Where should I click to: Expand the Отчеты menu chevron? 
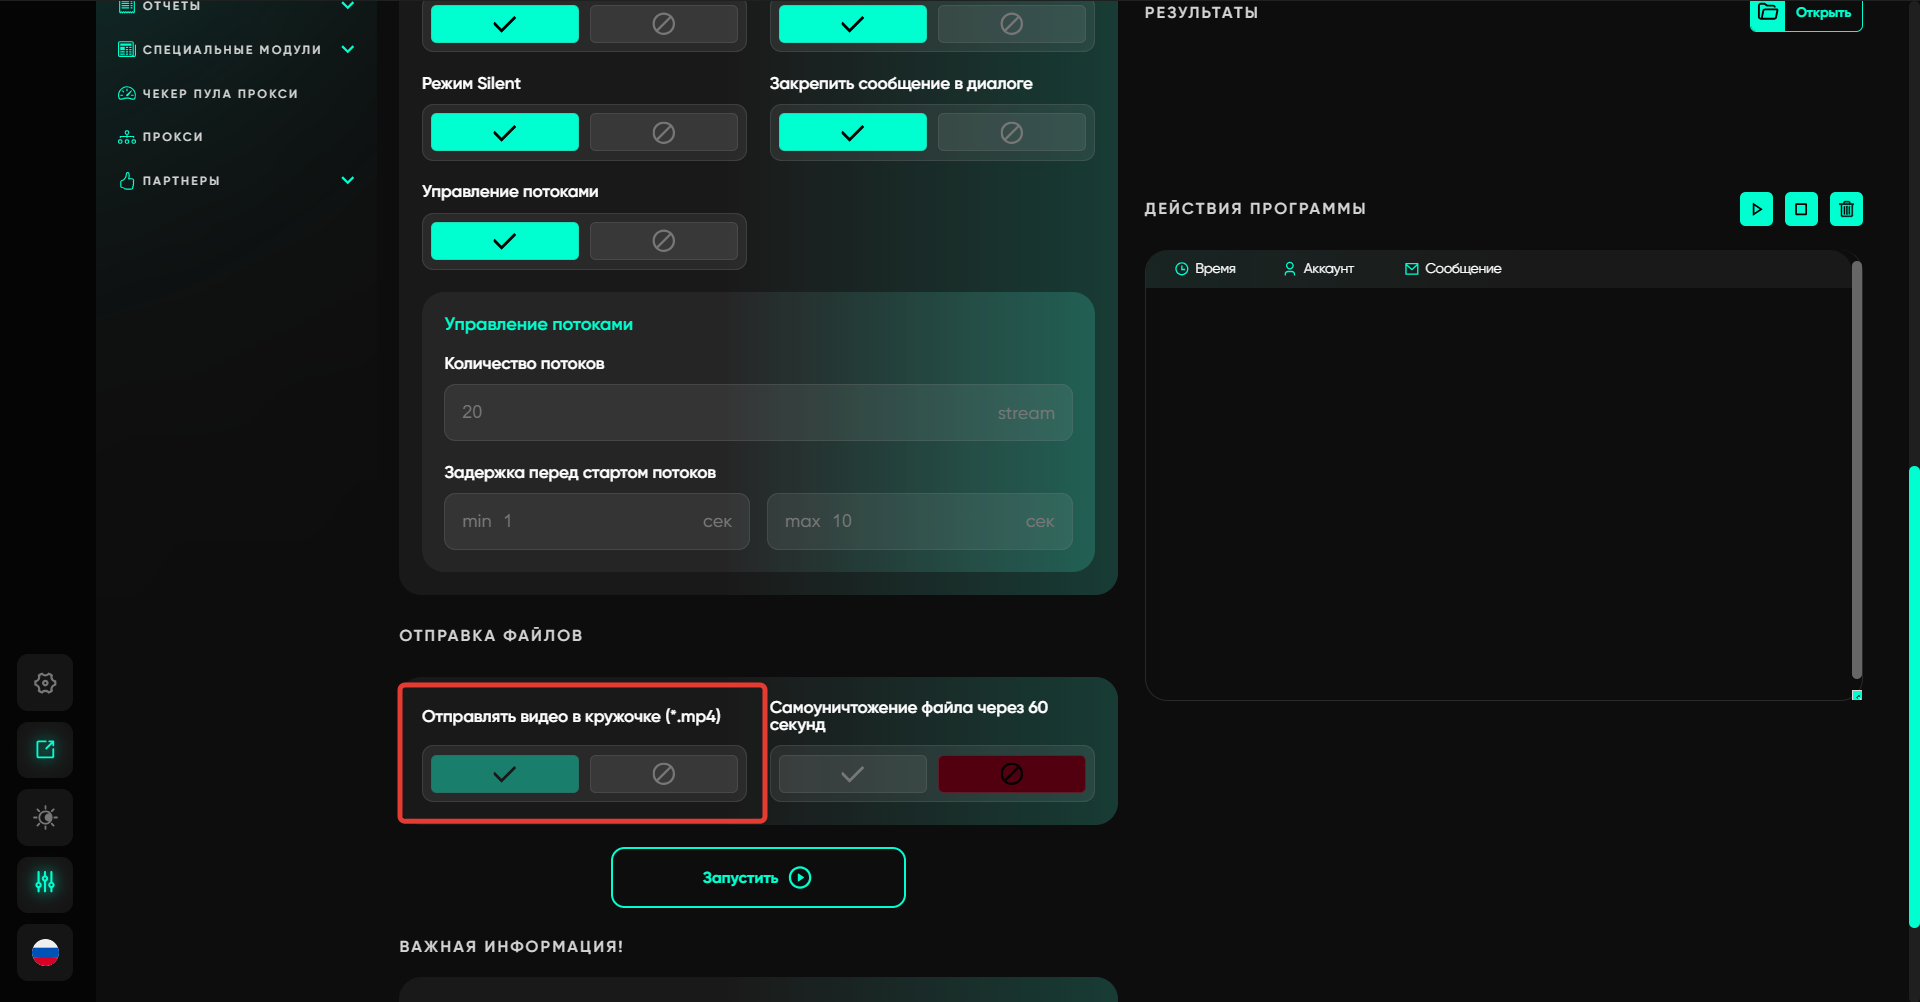tap(348, 6)
